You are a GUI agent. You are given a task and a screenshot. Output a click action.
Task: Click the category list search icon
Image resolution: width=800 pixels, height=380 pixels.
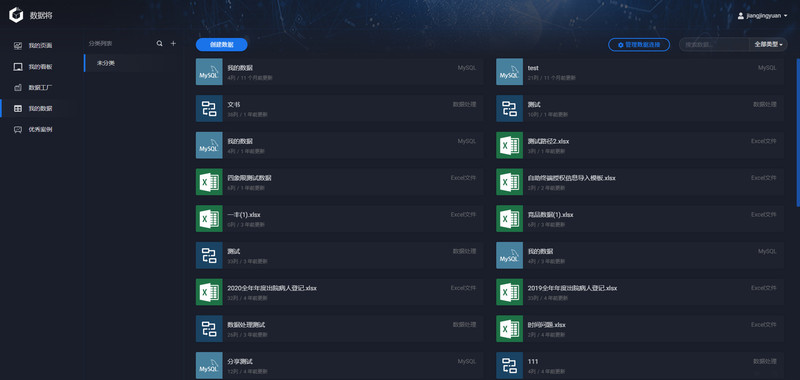(x=160, y=44)
